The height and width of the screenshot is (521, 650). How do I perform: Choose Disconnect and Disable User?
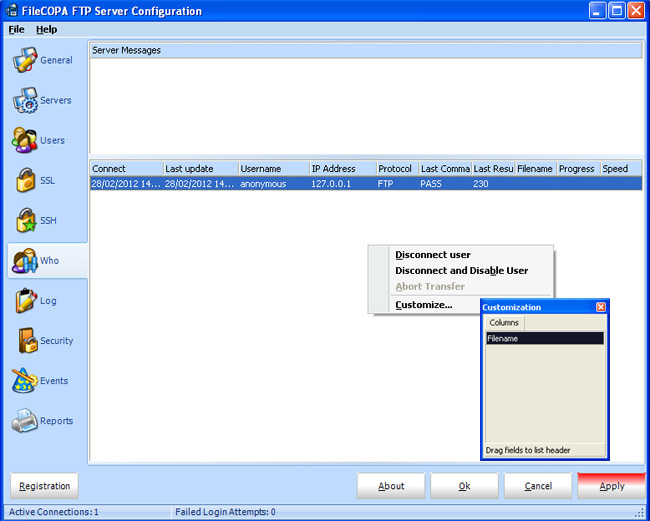click(461, 271)
